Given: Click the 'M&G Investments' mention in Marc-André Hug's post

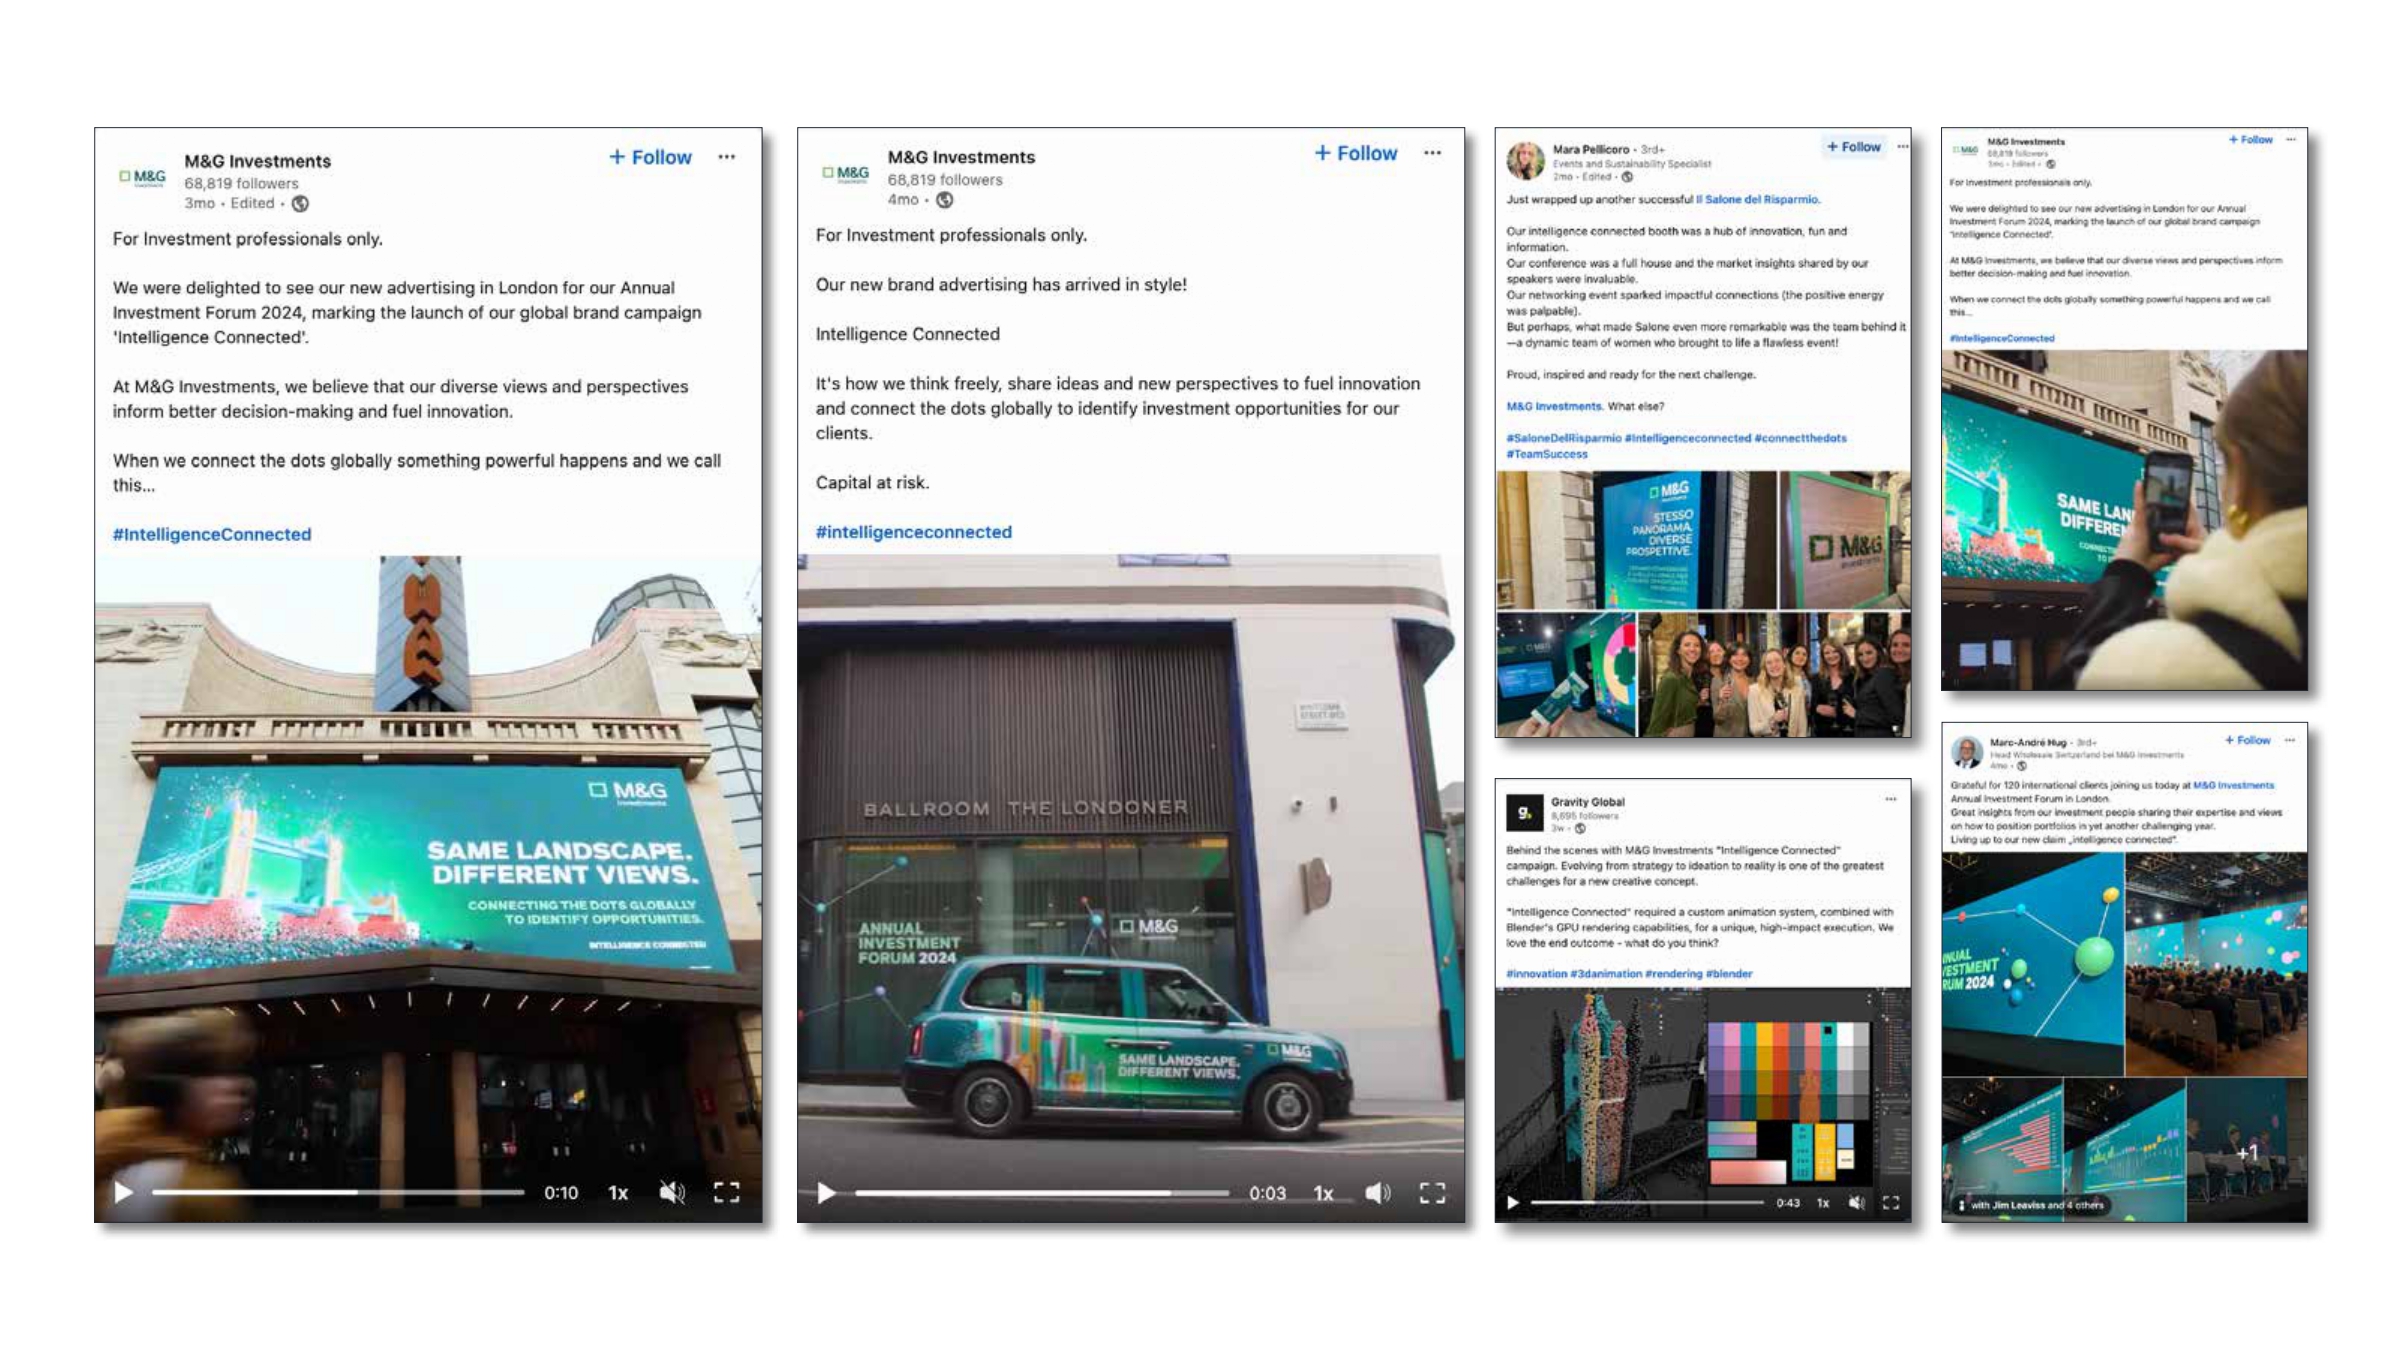Looking at the screenshot, I should [2233, 786].
